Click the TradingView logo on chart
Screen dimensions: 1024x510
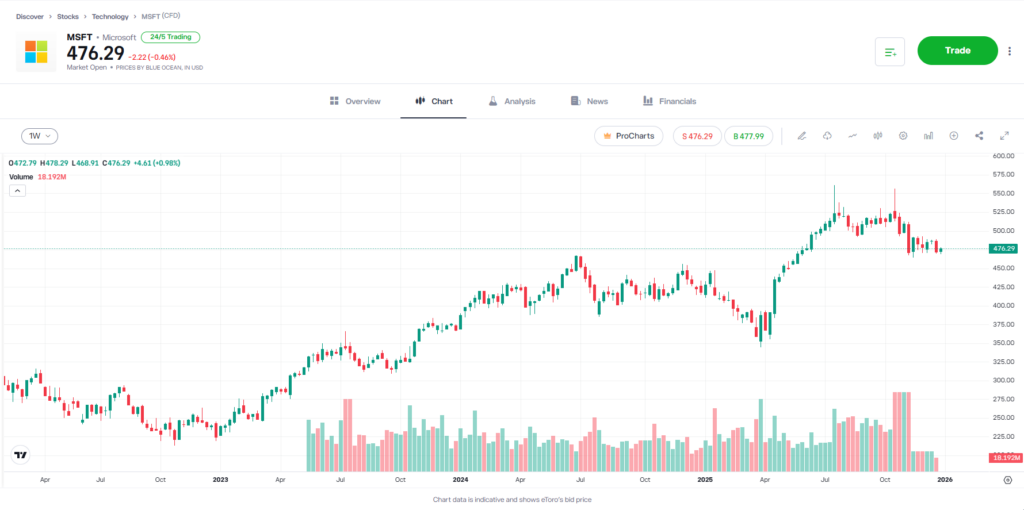(x=20, y=455)
